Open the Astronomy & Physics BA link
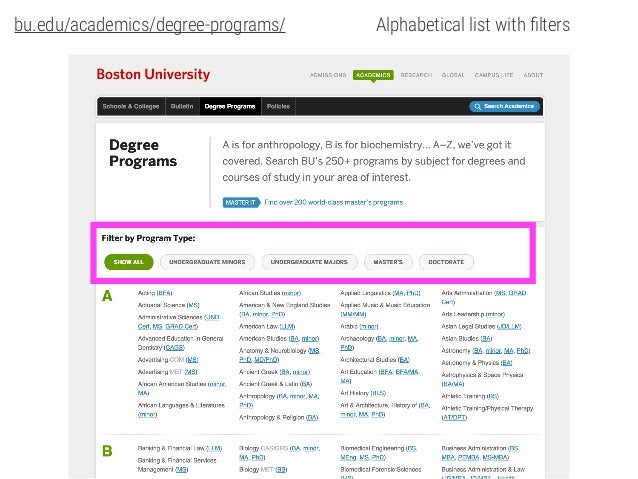Image resolution: width=638 pixels, height=479 pixels. [x=507, y=363]
